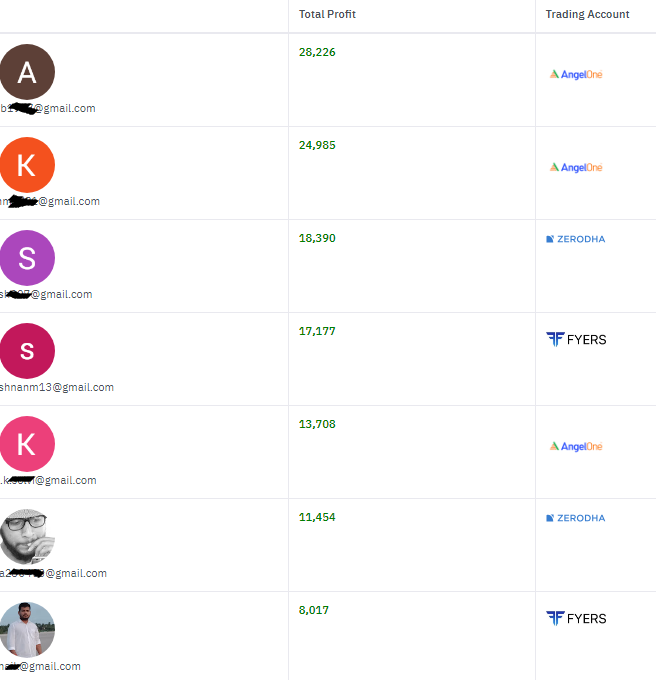Image resolution: width=656 pixels, height=680 pixels.
Task: Click the orange 'K' avatar circle
Action: point(27,165)
